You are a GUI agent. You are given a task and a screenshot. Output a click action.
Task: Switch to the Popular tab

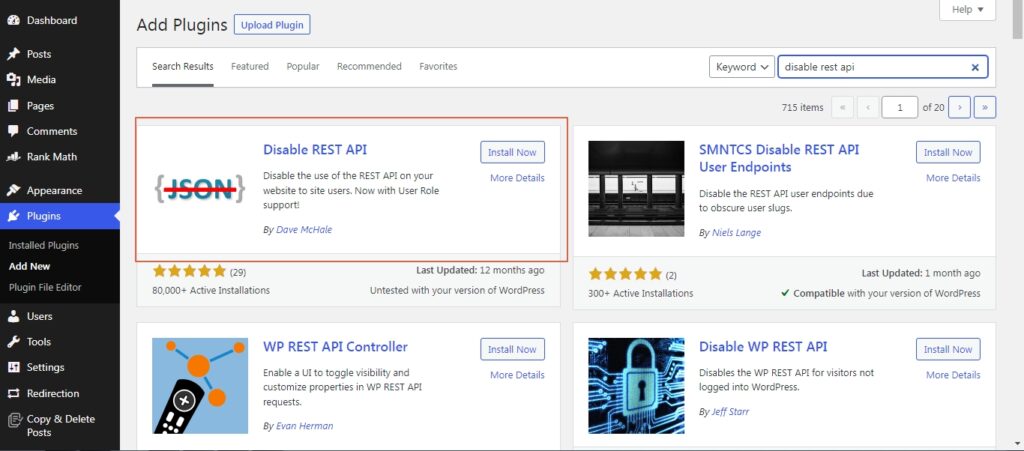click(303, 67)
